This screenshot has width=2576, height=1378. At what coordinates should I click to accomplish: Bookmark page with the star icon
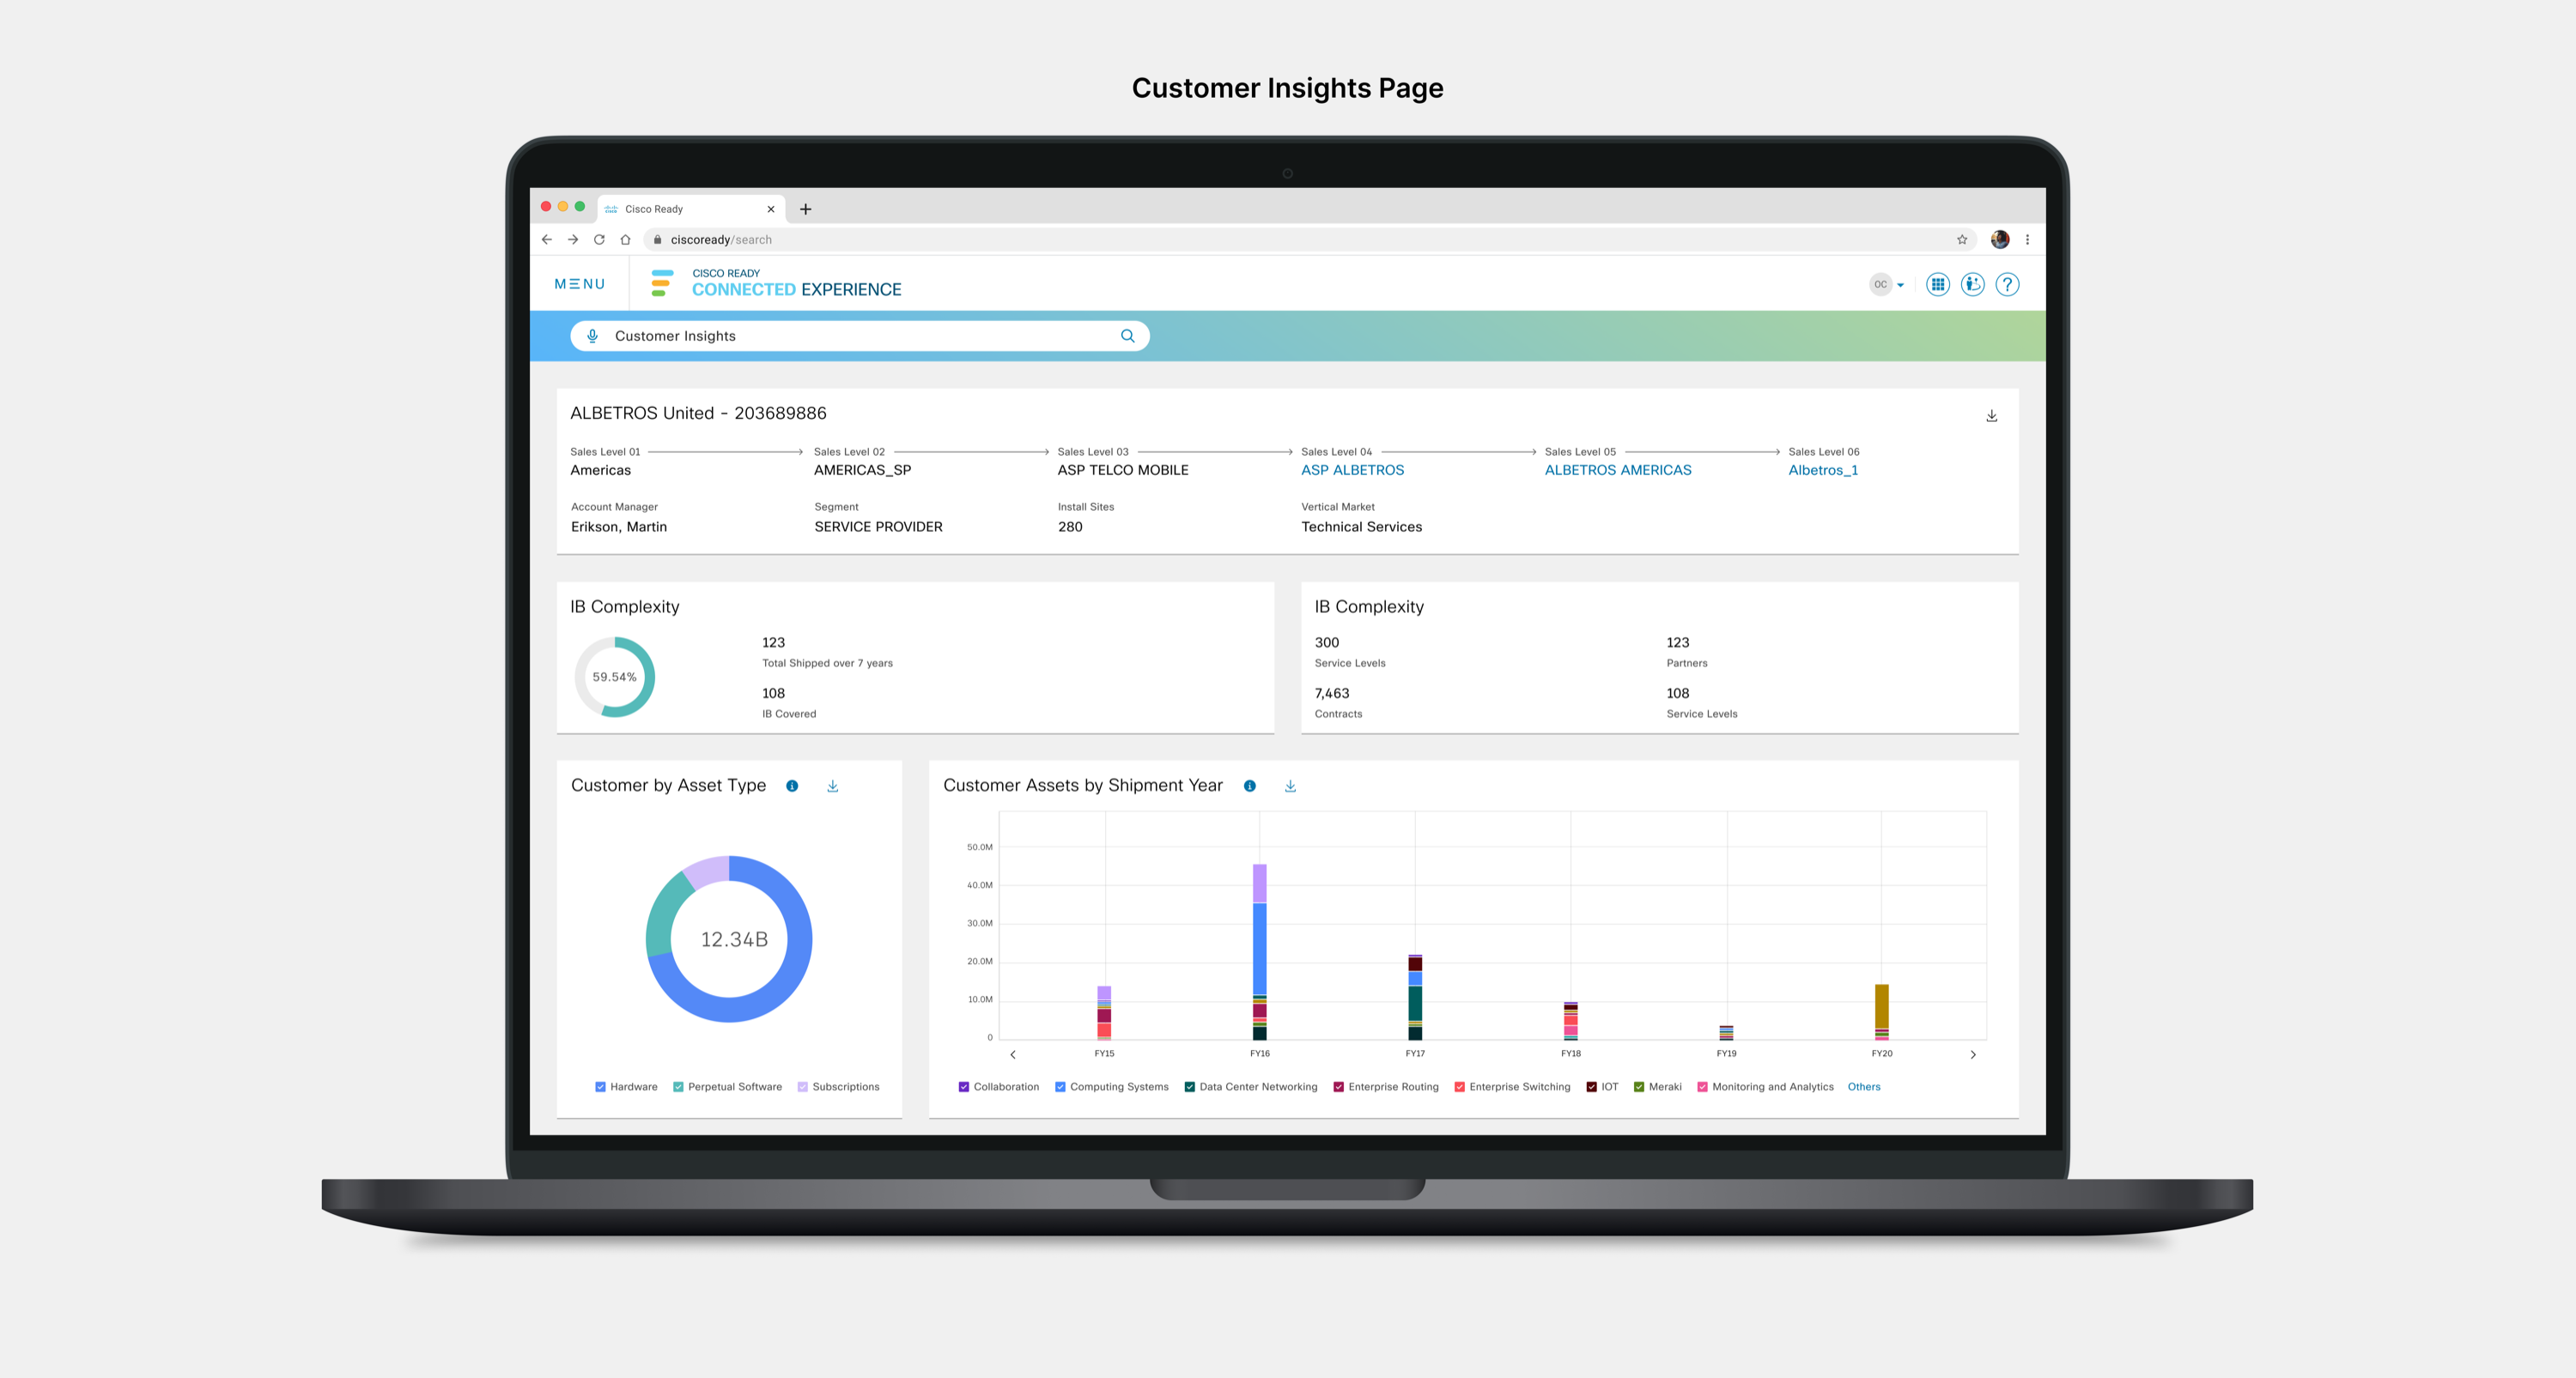click(1961, 240)
